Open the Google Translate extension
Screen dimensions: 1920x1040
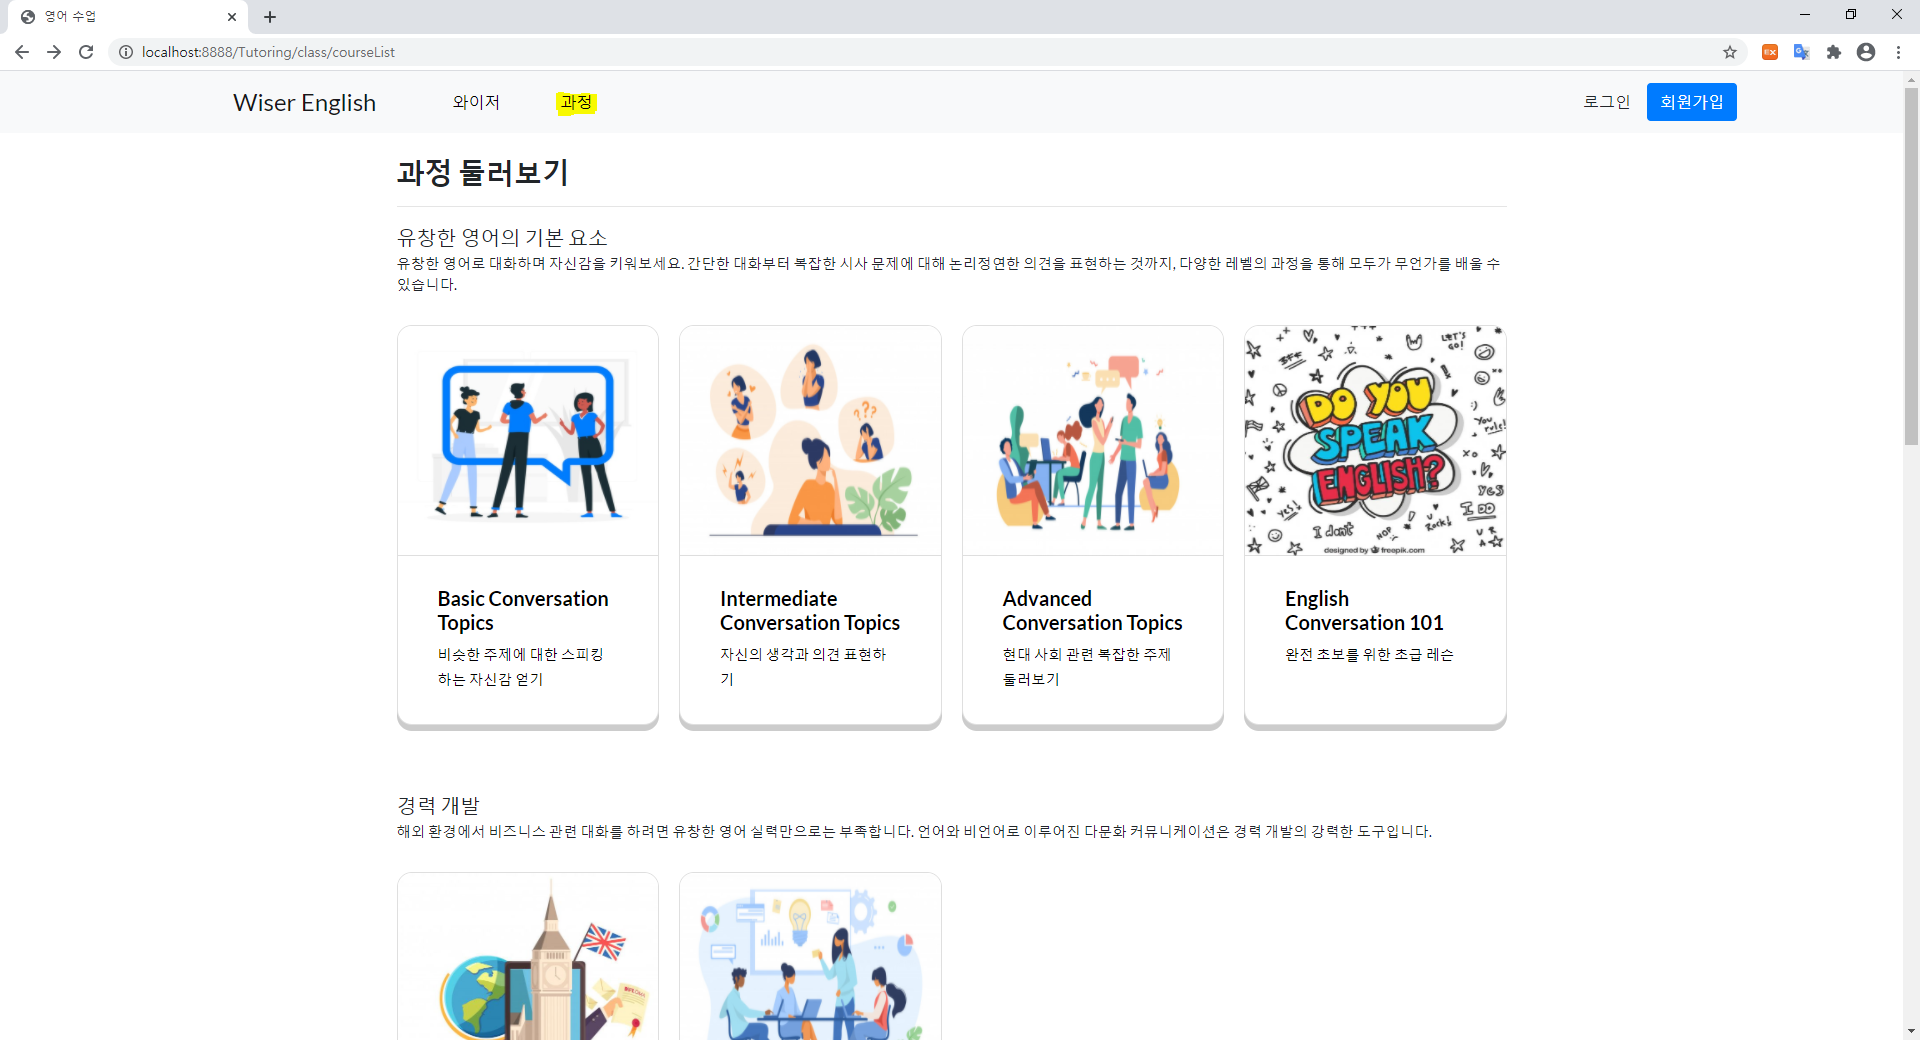1802,52
